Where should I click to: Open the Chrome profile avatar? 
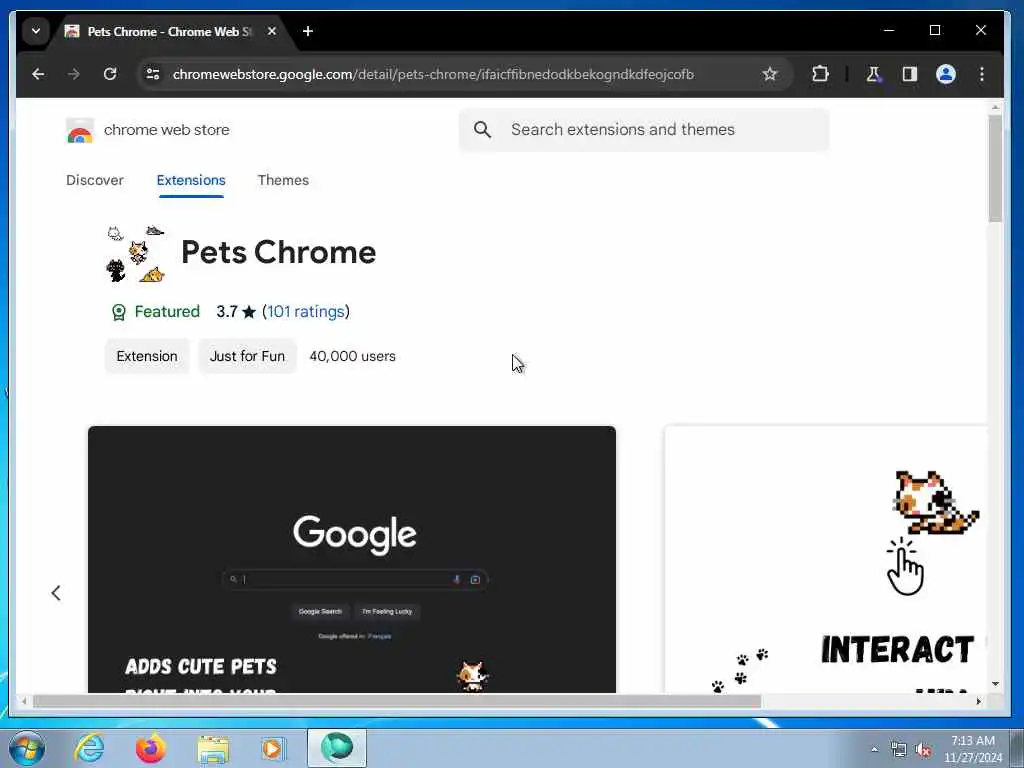click(x=946, y=74)
